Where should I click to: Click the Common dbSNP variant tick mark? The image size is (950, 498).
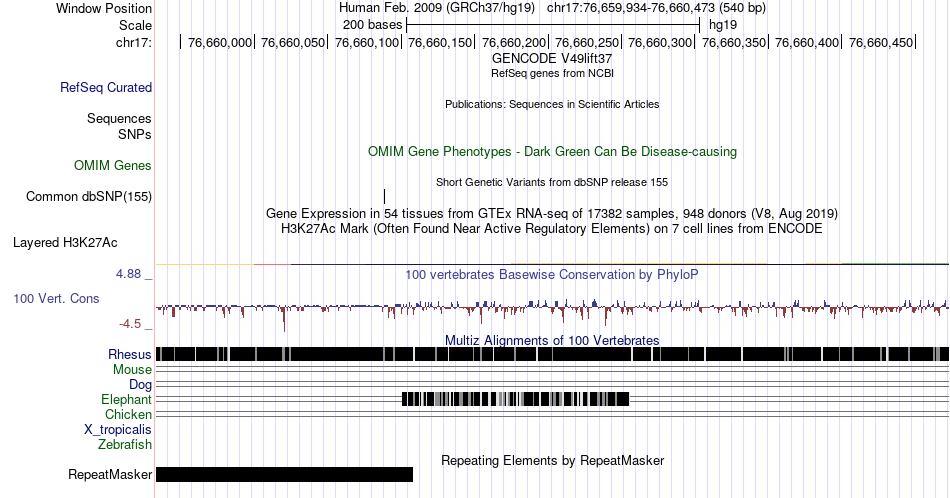384,196
